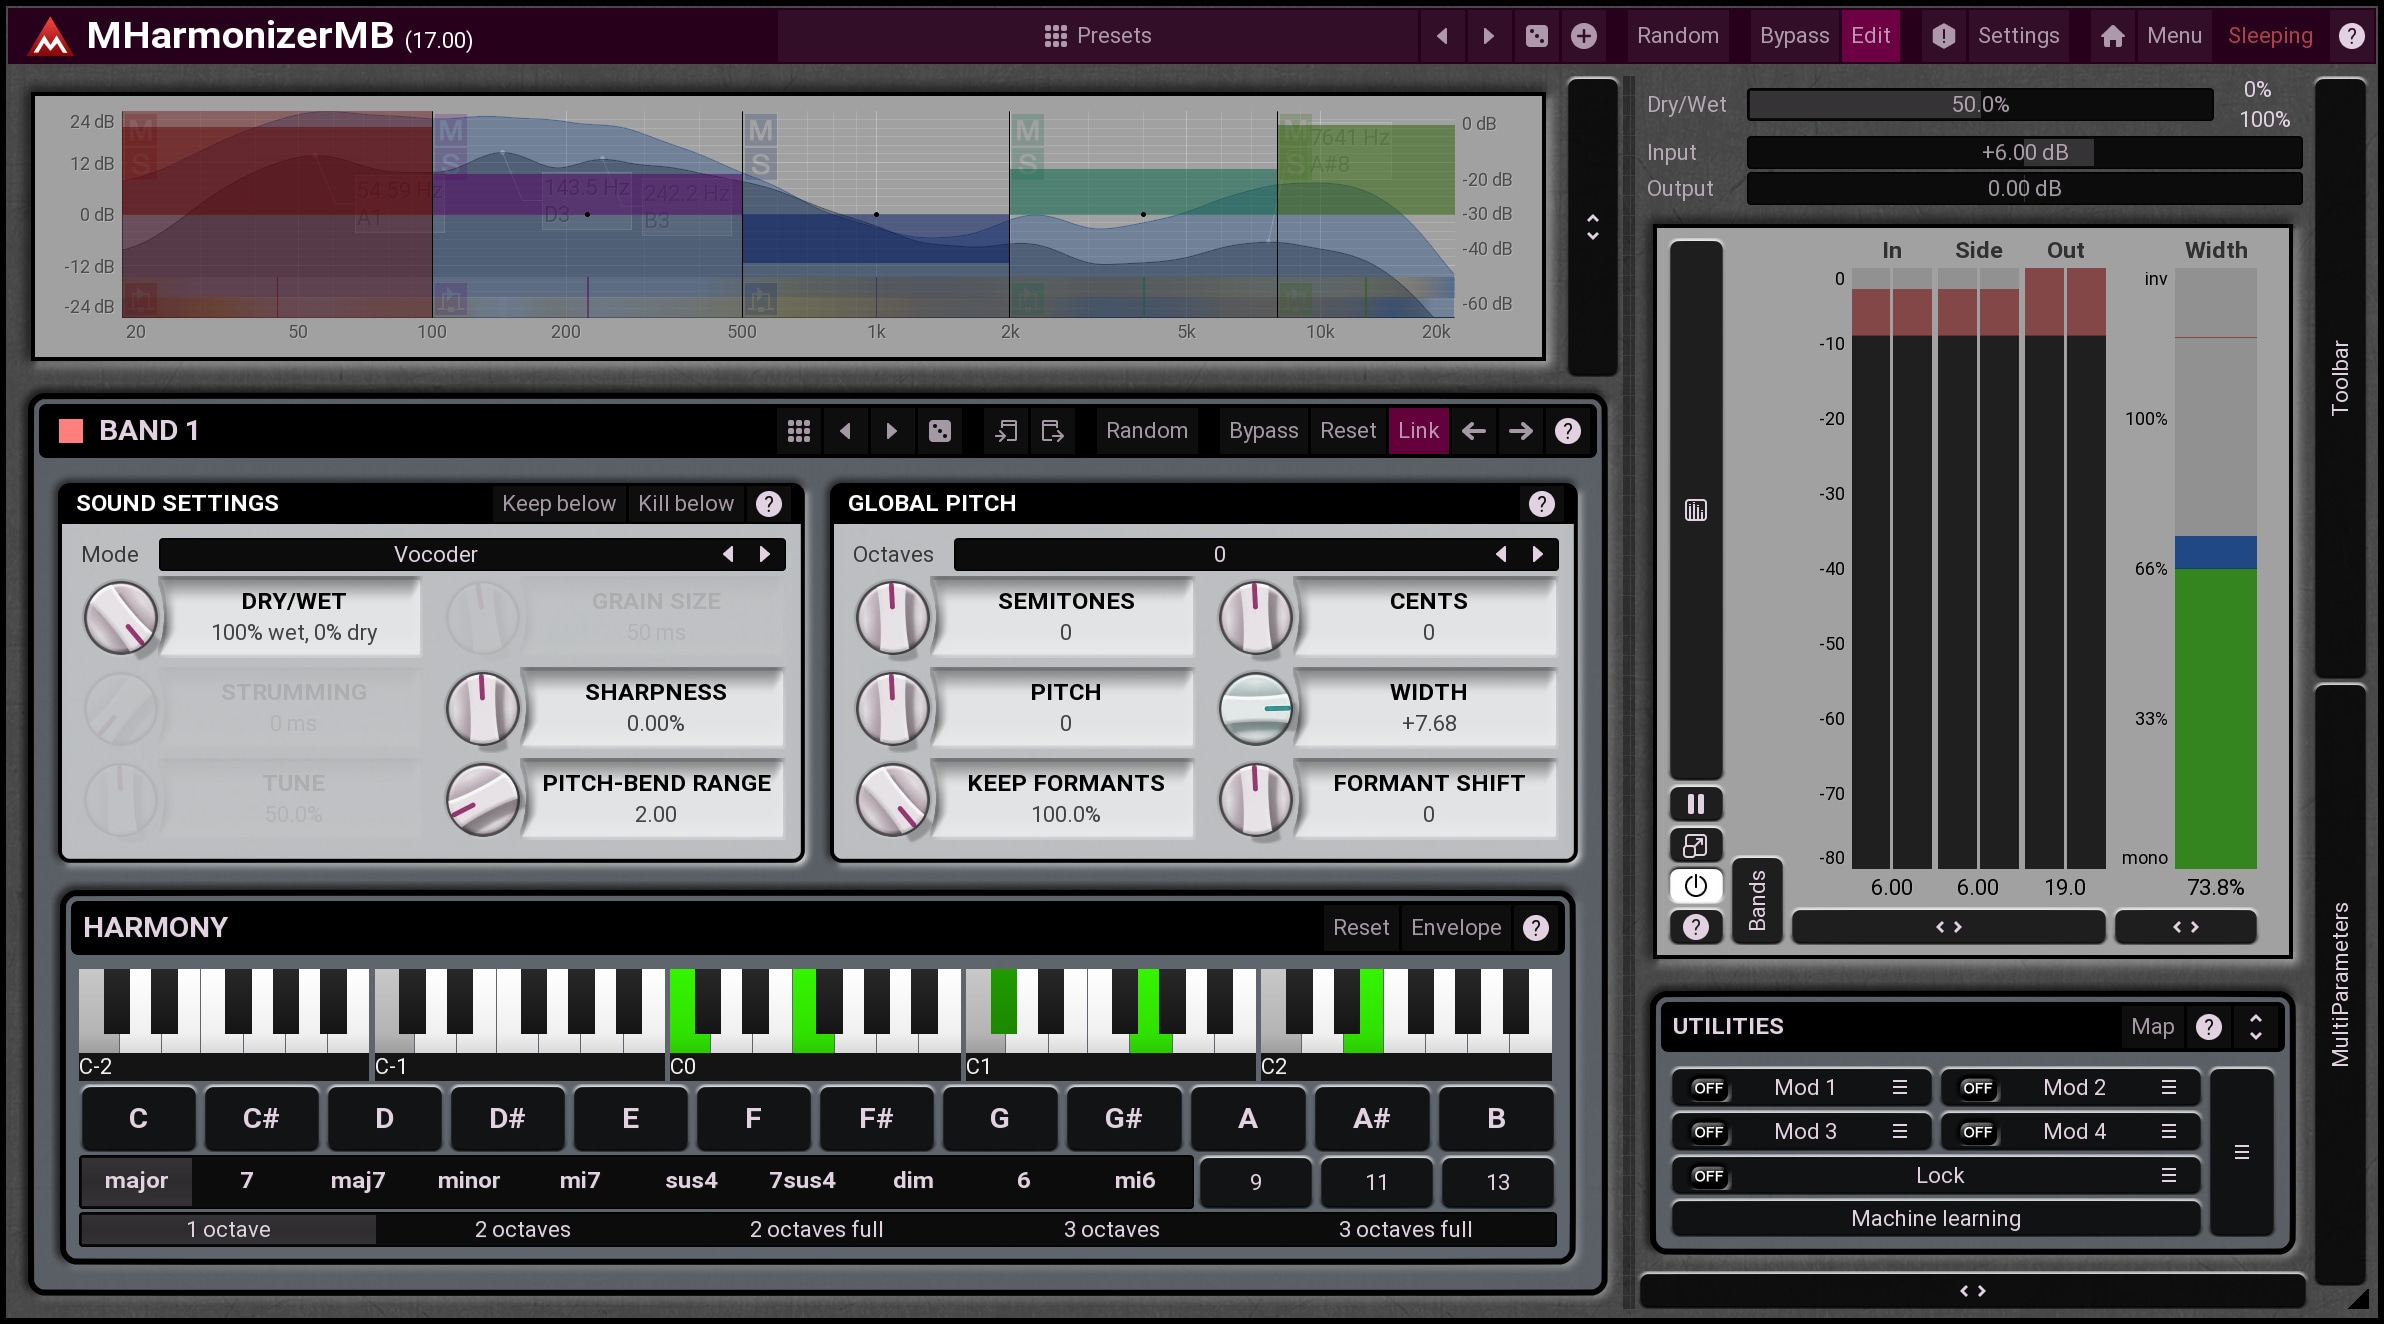Screen dimensions: 2384x1324
Task: Open Global Pitch help question mark
Action: pos(1541,504)
